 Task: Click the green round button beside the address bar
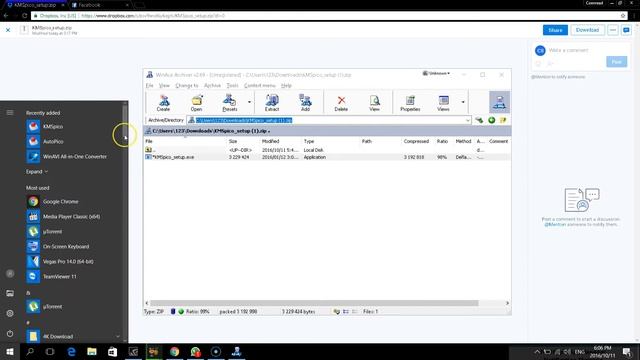pyautogui.click(x=491, y=120)
